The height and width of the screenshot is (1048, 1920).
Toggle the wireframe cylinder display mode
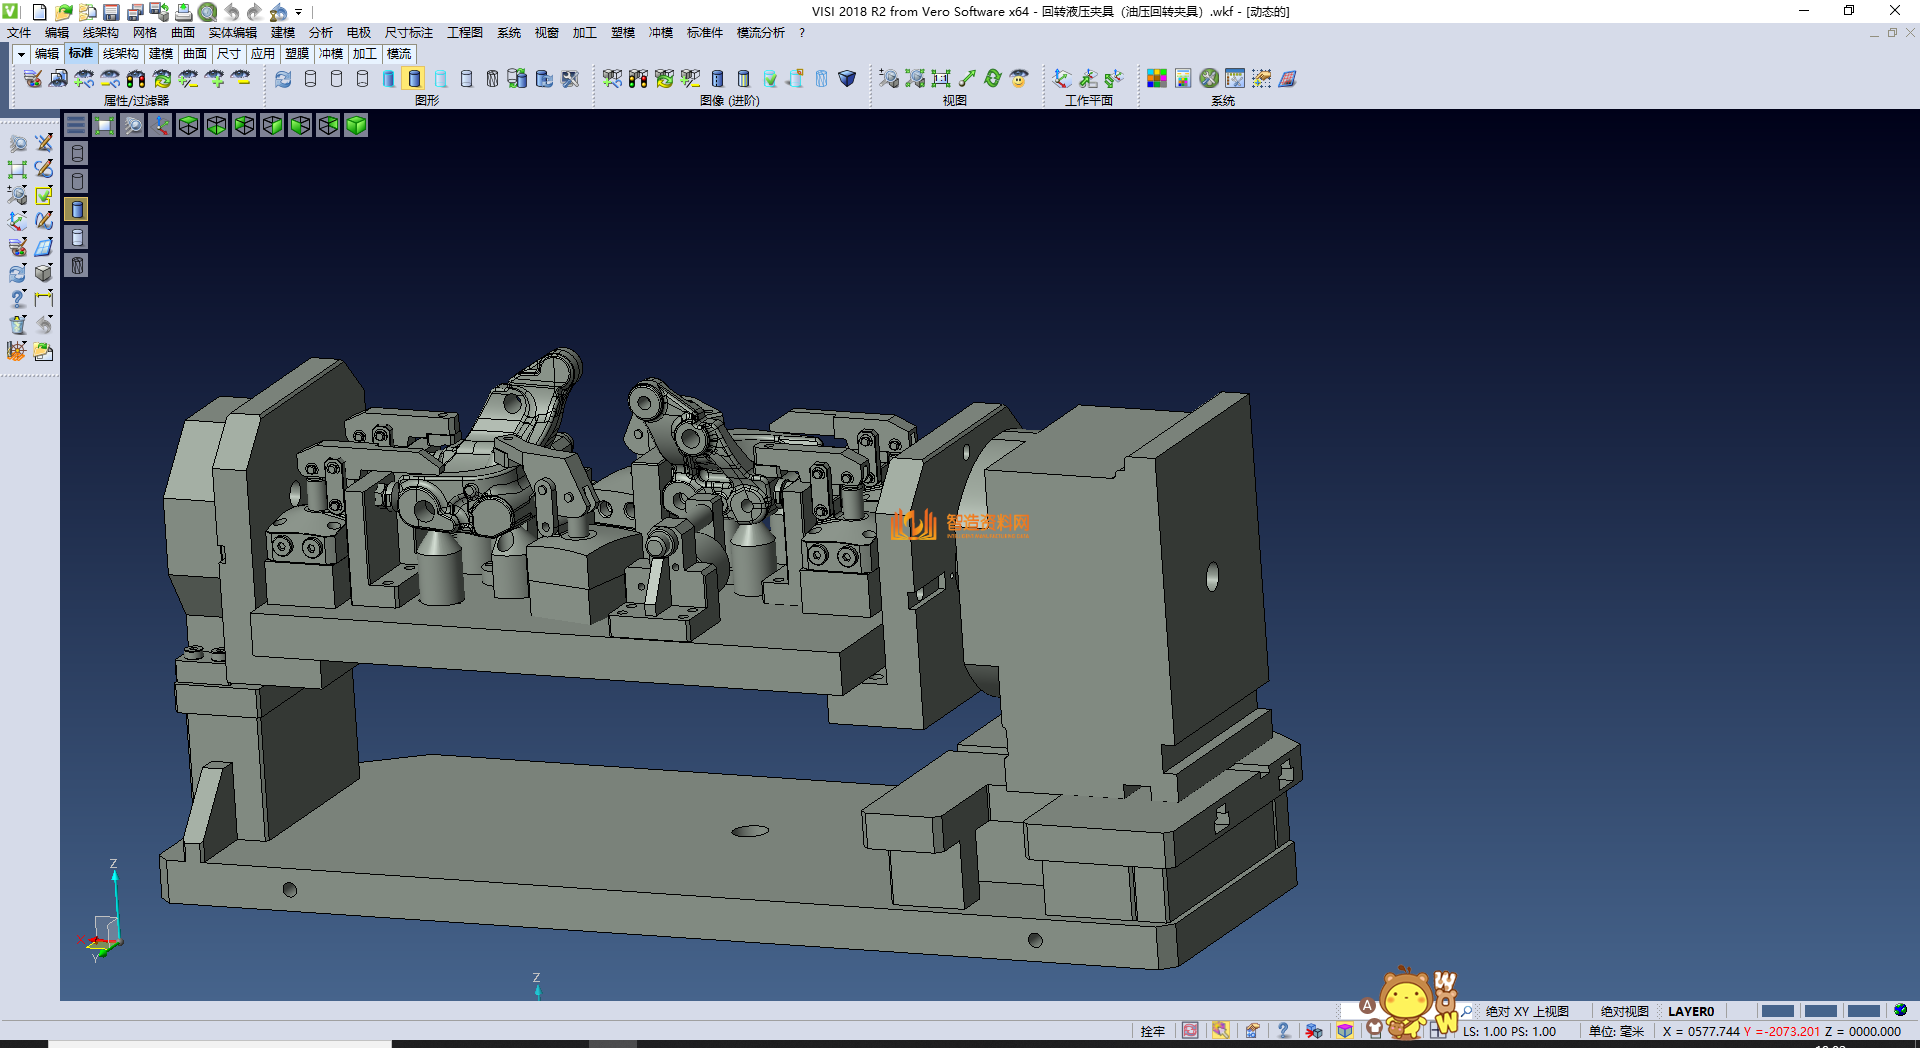click(310, 79)
